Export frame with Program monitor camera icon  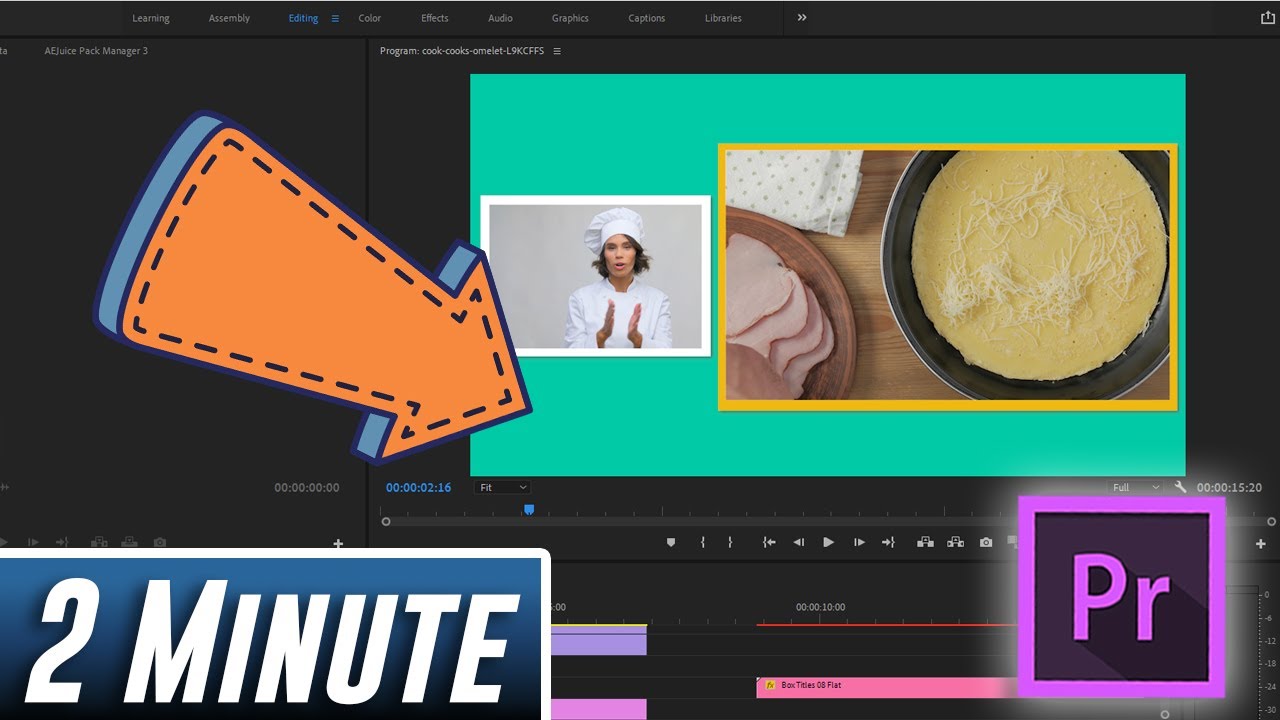986,542
